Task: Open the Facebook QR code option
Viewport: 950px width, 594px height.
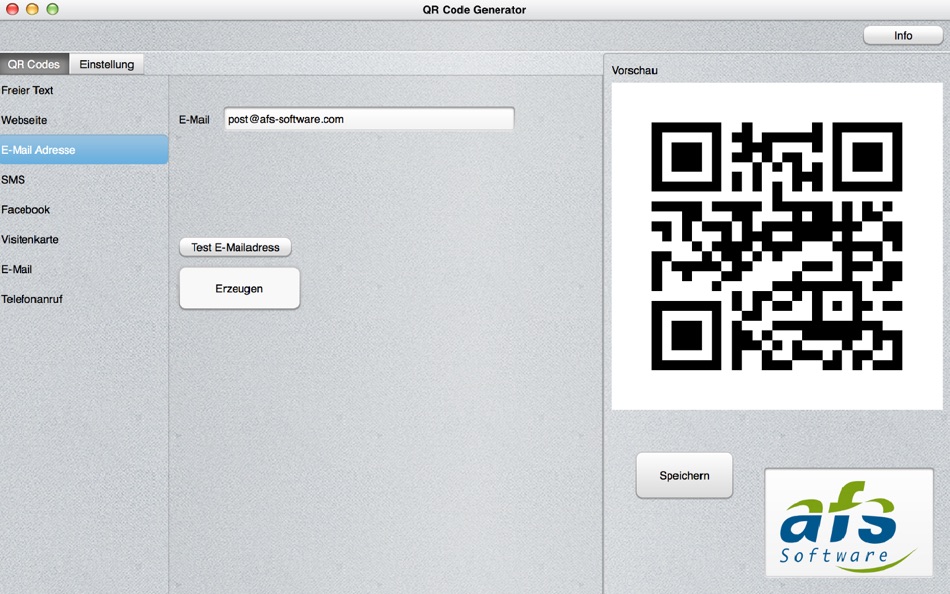Action: click(x=27, y=209)
